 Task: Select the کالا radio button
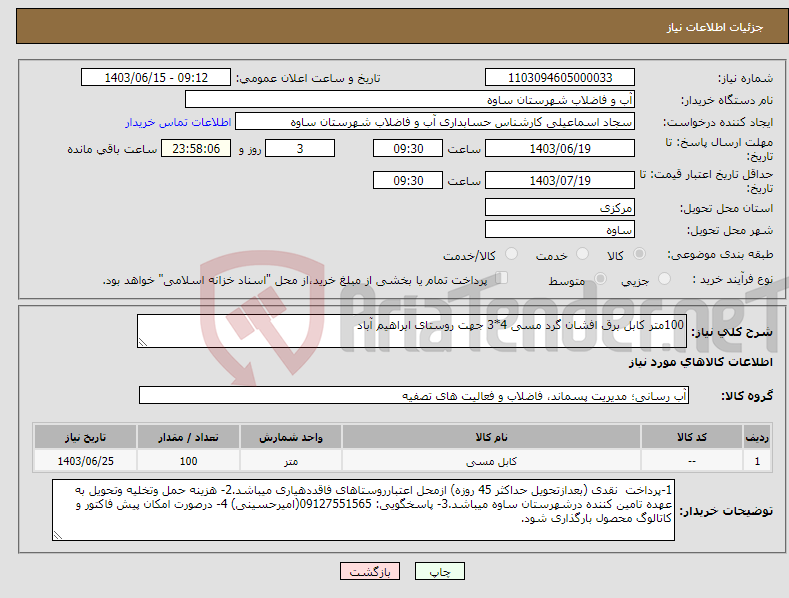(640, 254)
